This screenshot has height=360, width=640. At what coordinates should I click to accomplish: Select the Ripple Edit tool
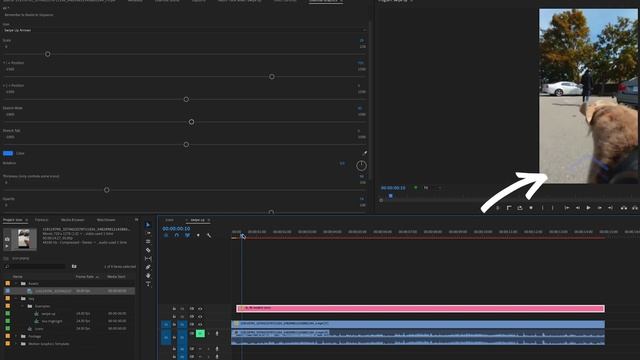coord(148,242)
